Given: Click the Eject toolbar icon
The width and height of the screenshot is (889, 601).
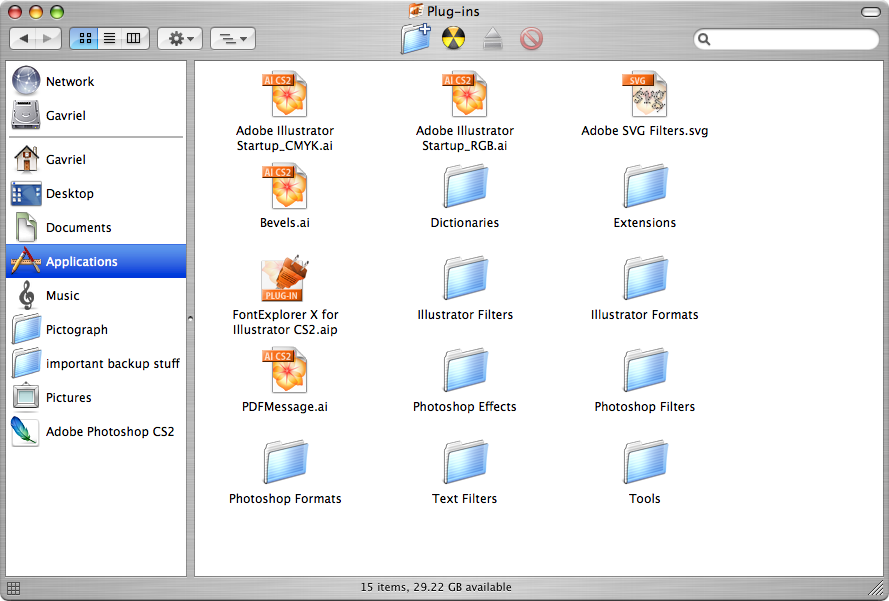Looking at the screenshot, I should (493, 39).
